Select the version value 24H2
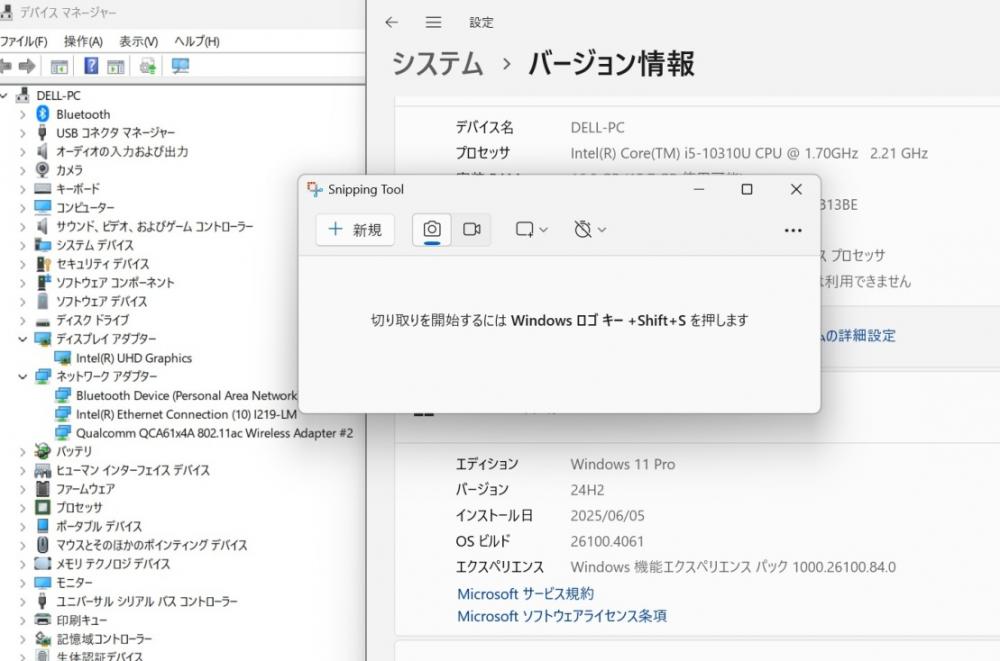1000x661 pixels. click(x=587, y=490)
